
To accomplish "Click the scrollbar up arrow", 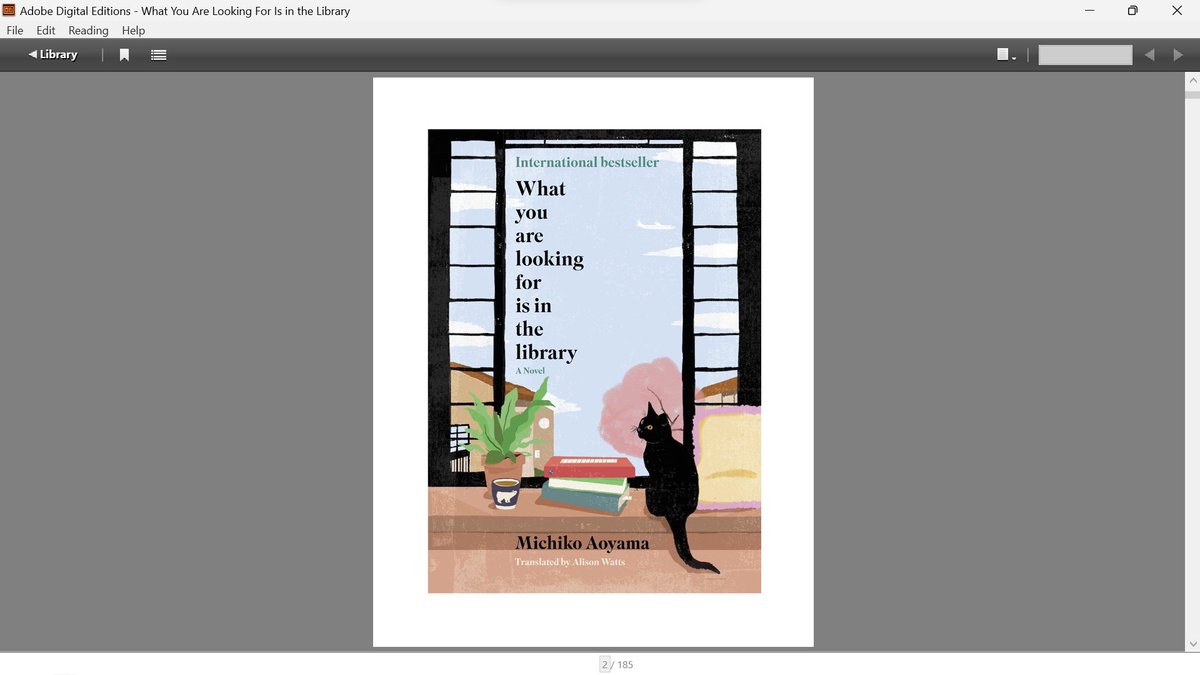I will 1191,79.
